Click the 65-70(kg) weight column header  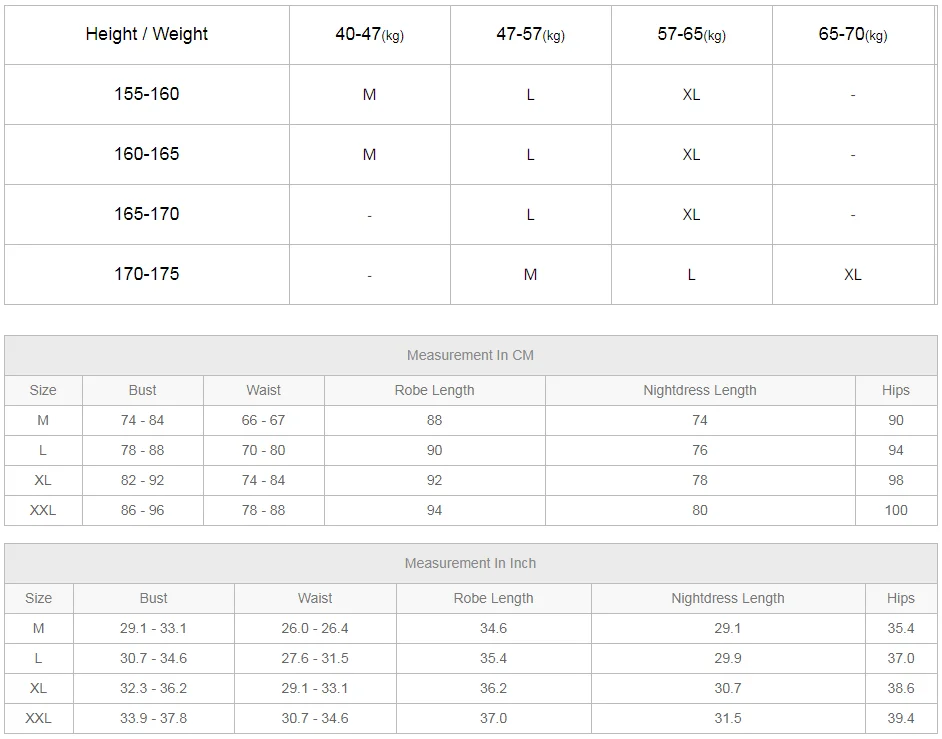852,34
